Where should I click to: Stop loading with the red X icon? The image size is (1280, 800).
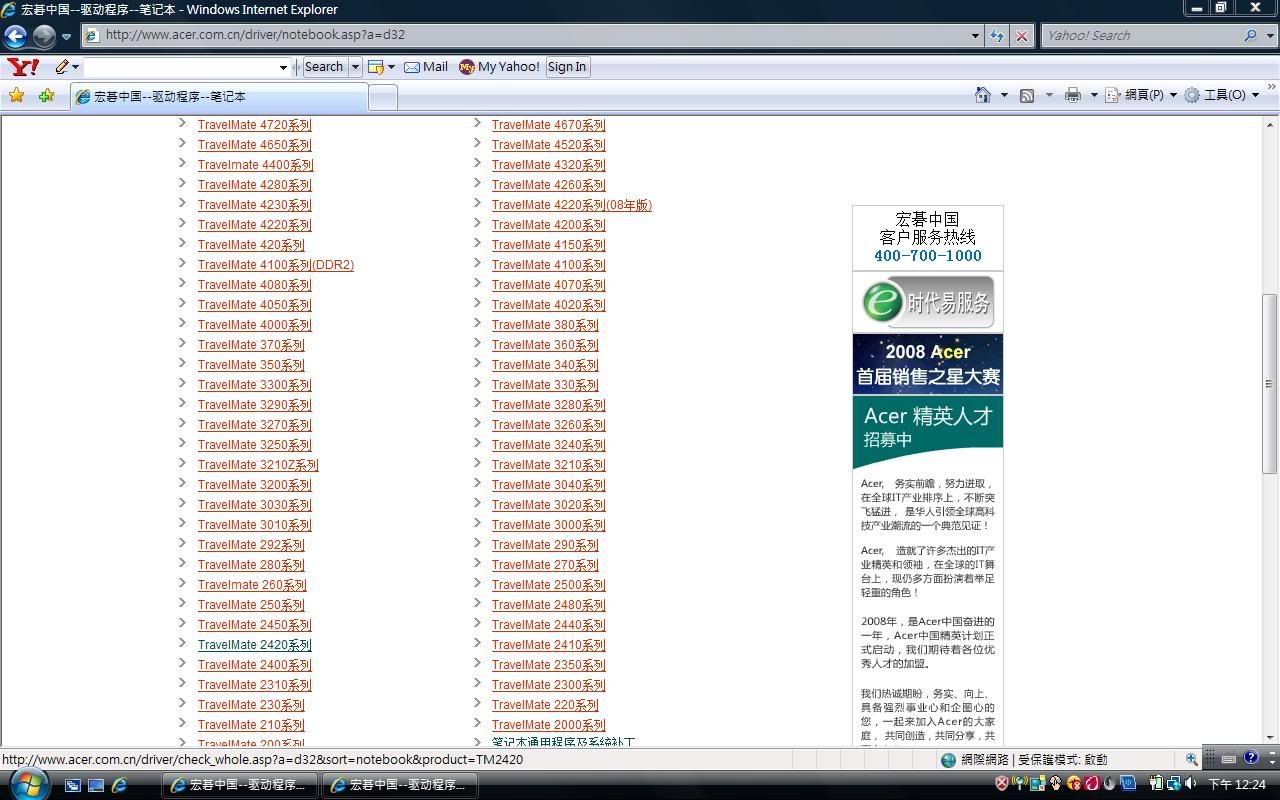pos(1021,35)
